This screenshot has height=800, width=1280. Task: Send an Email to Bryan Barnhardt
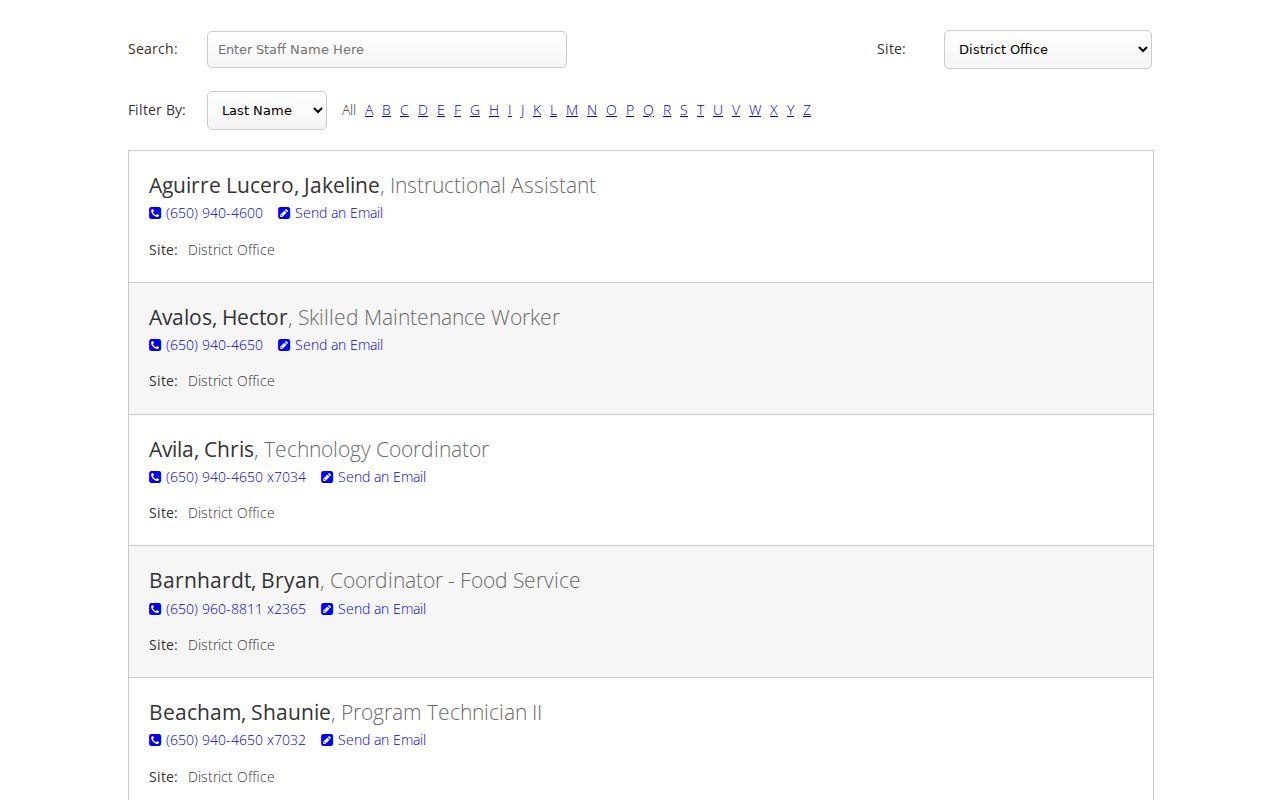[x=382, y=609]
